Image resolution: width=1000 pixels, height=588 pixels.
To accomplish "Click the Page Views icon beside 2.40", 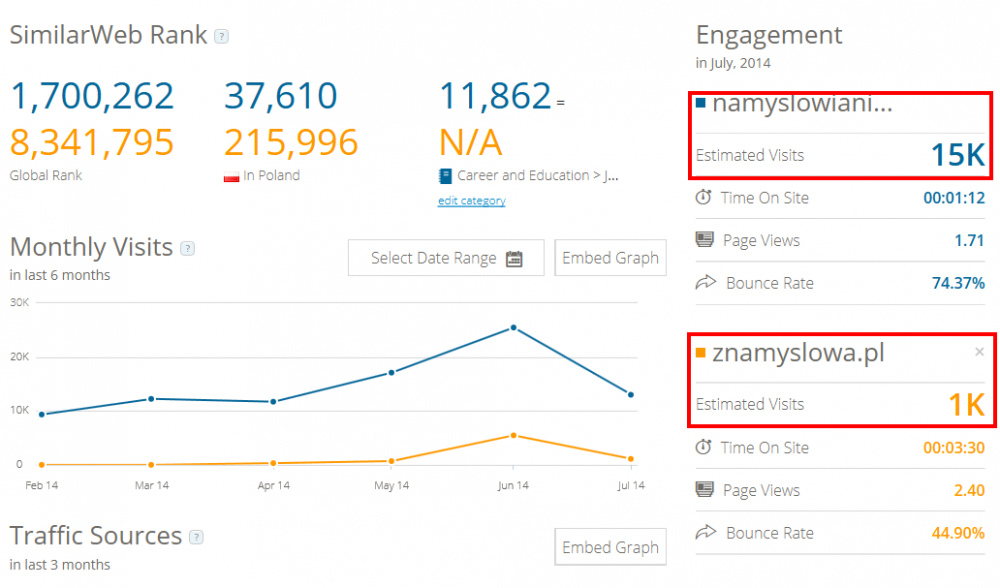I will [x=704, y=490].
